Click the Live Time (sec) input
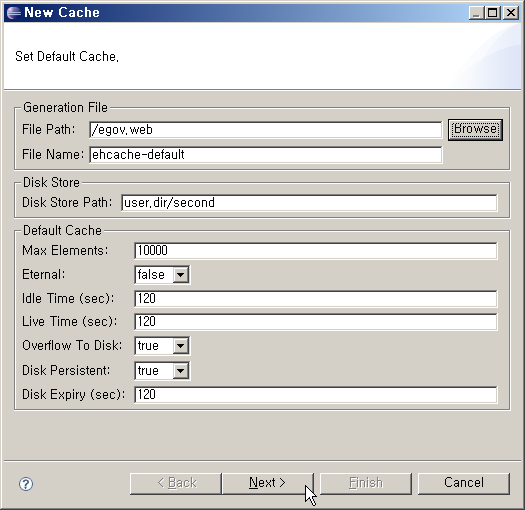Image resolution: width=525 pixels, height=510 pixels. pyautogui.click(x=316, y=322)
